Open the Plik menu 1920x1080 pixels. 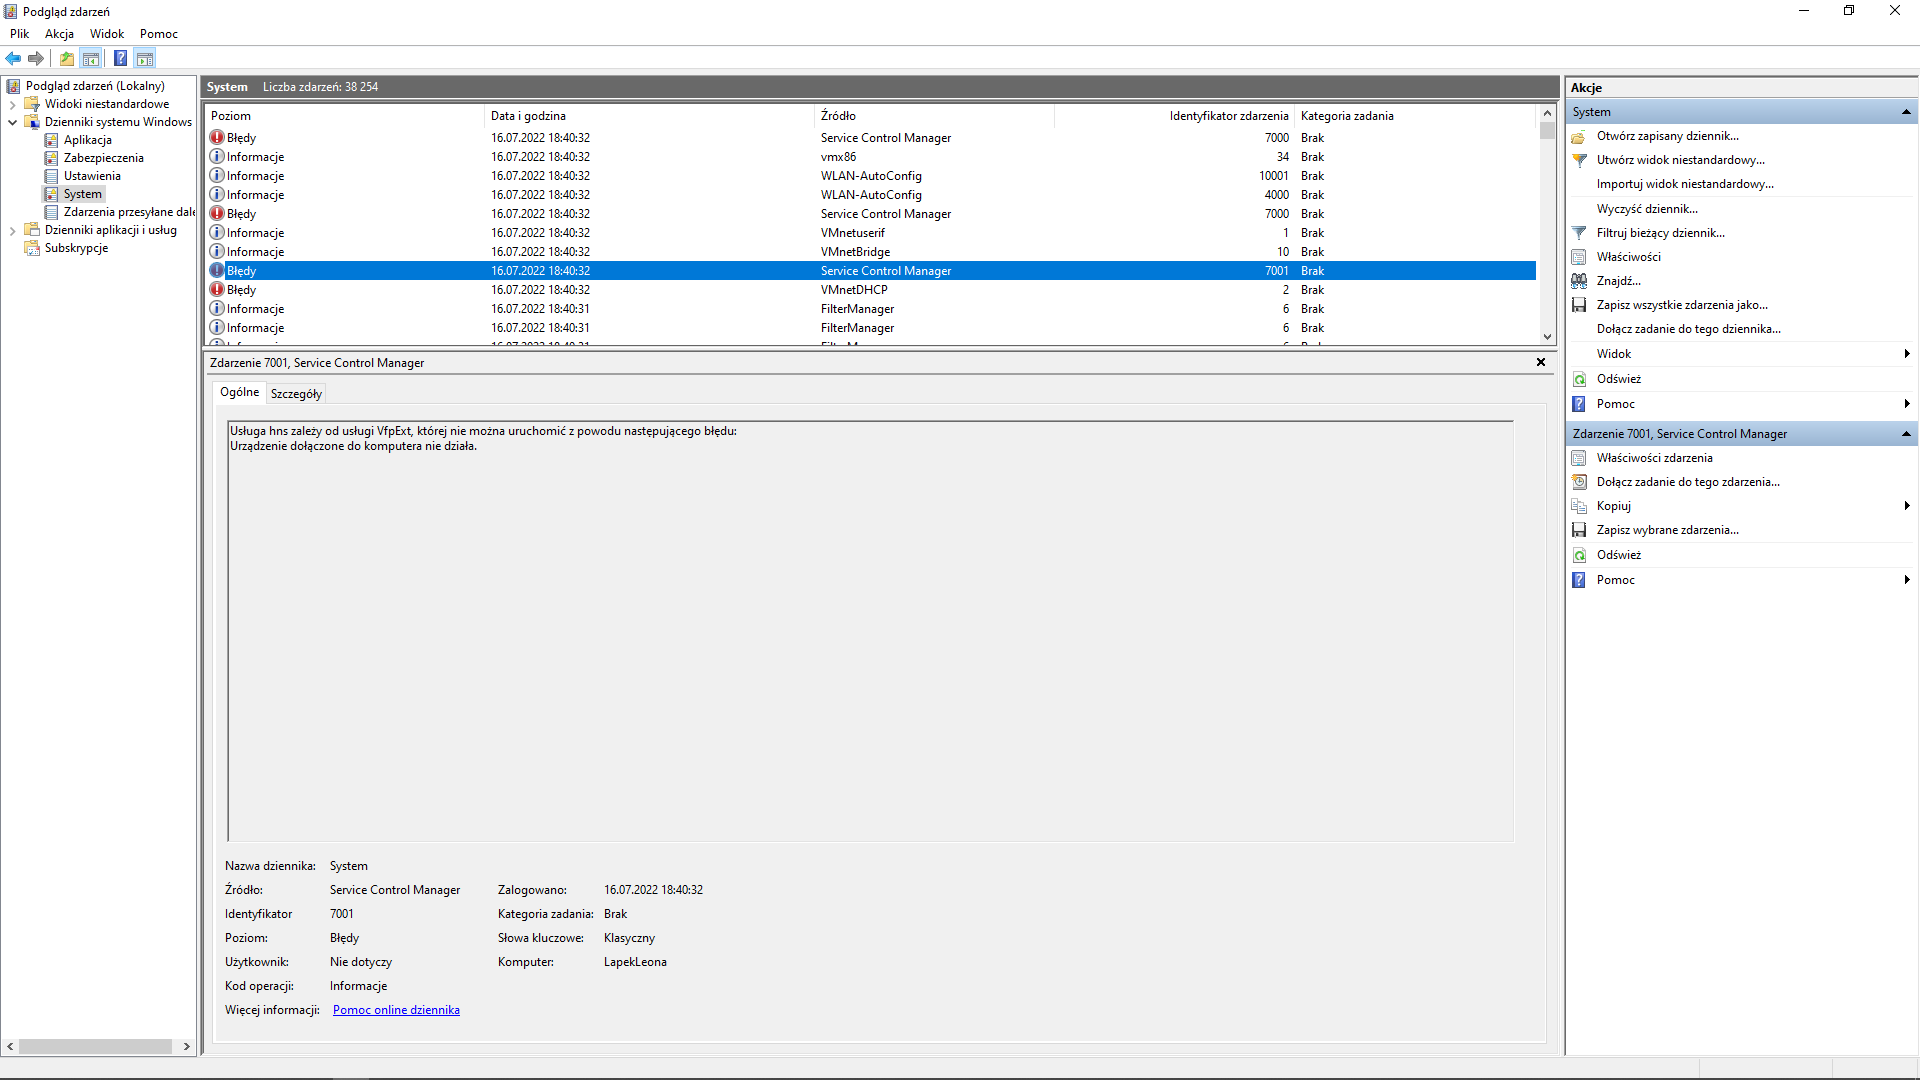[x=19, y=34]
